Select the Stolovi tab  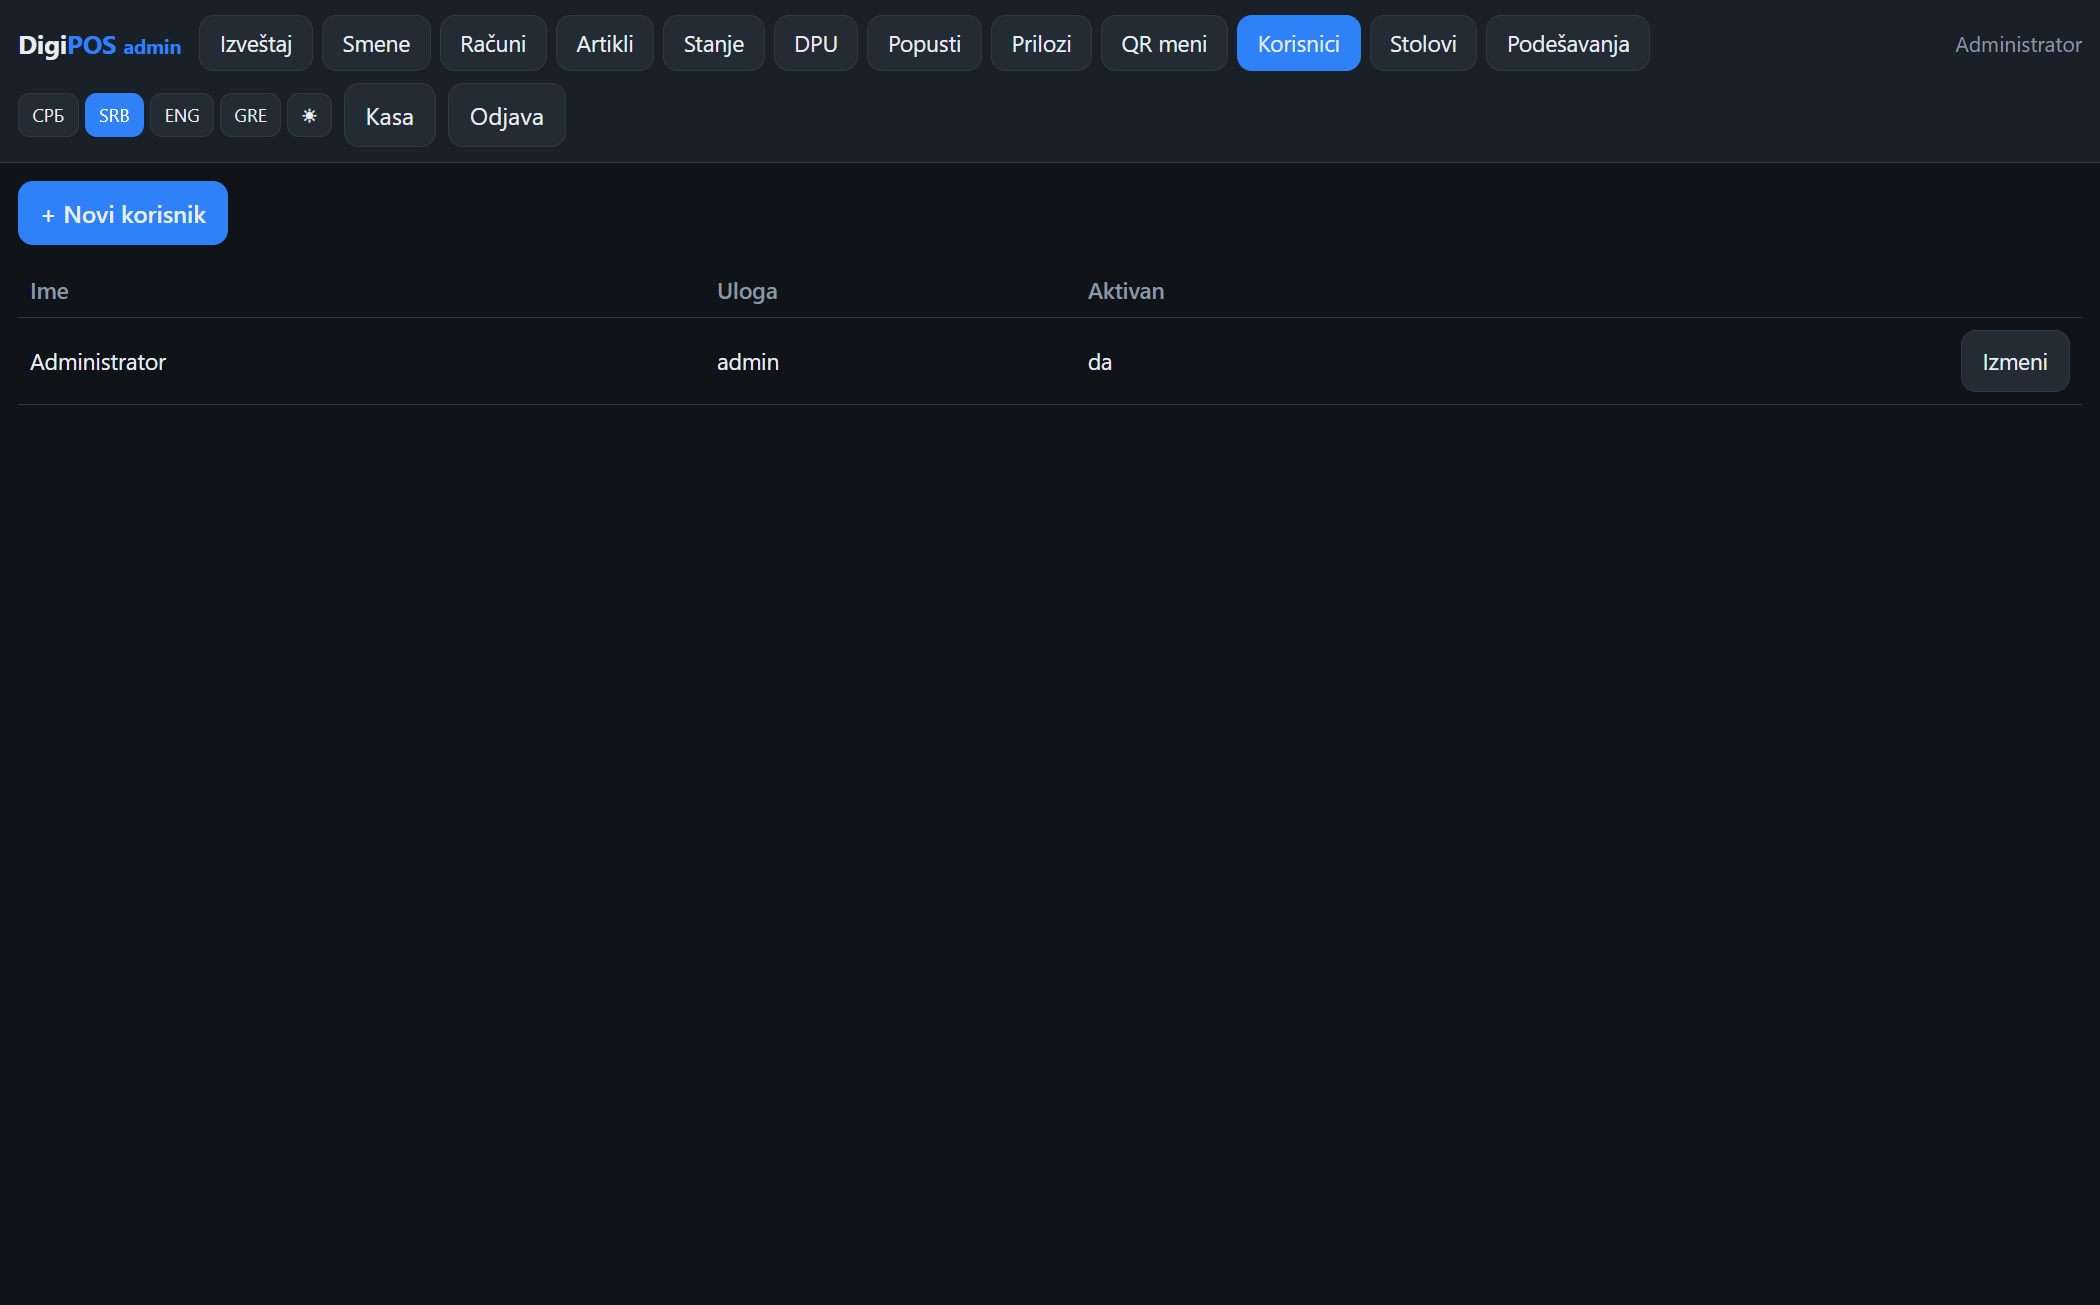click(1423, 43)
